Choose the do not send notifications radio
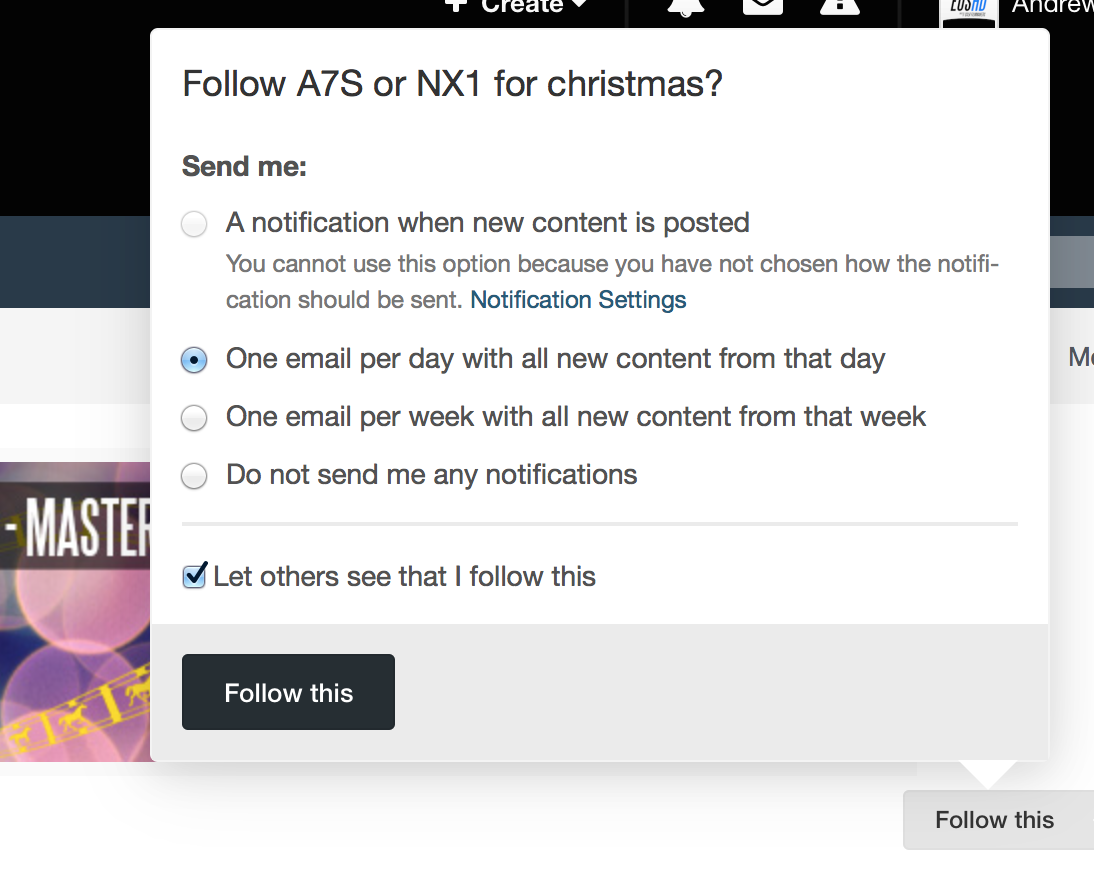This screenshot has height=874, width=1094. [x=194, y=476]
